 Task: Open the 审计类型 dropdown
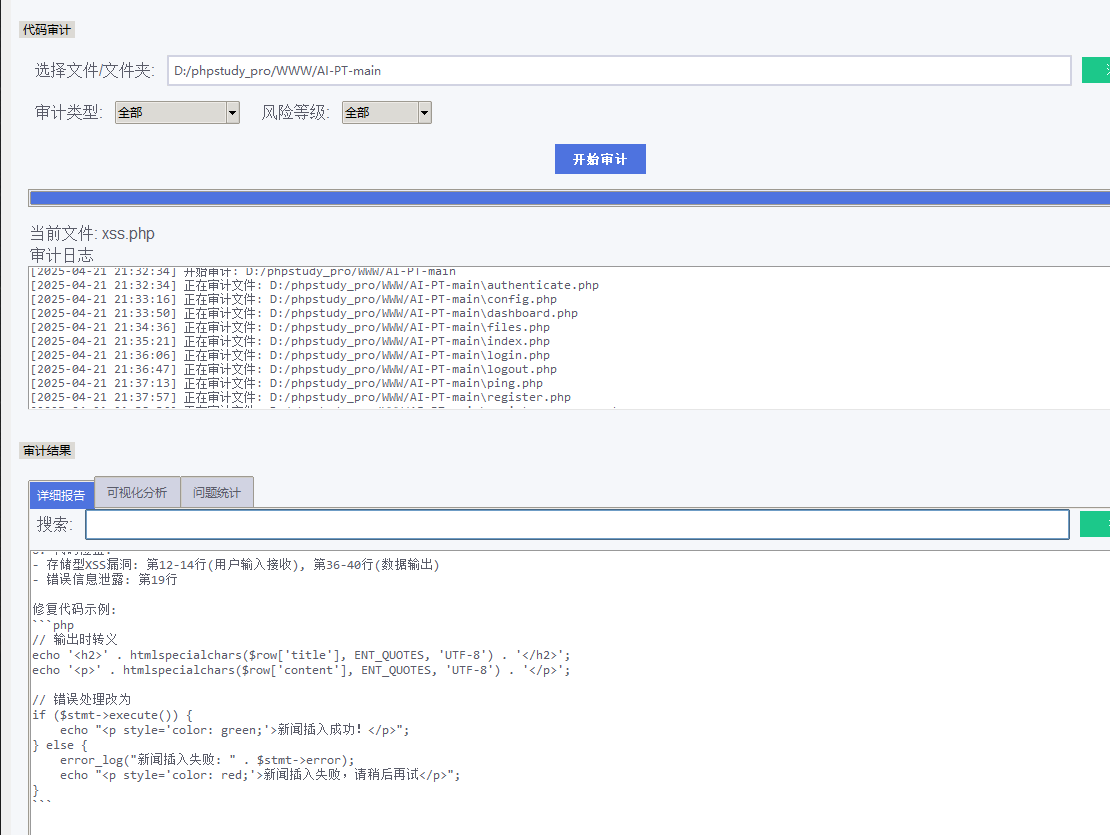[177, 113]
